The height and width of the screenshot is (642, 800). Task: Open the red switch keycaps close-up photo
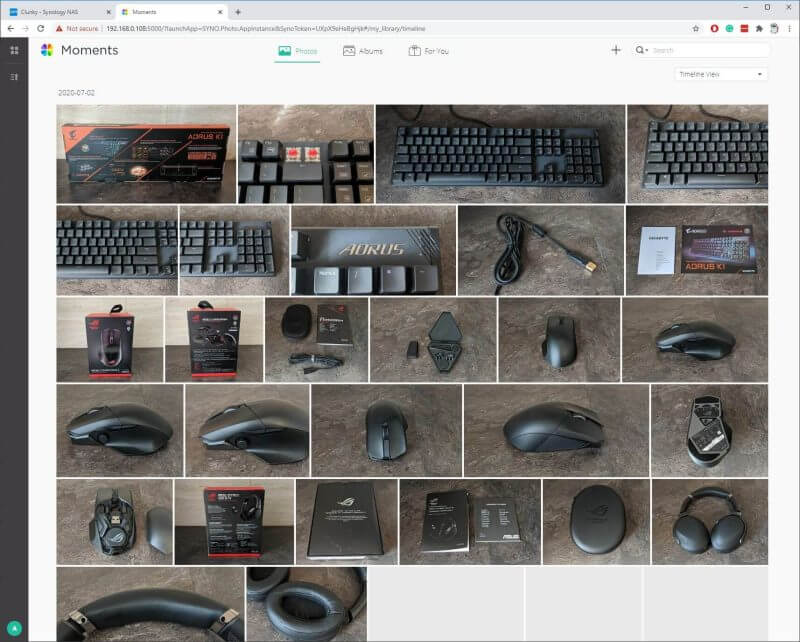click(x=306, y=154)
